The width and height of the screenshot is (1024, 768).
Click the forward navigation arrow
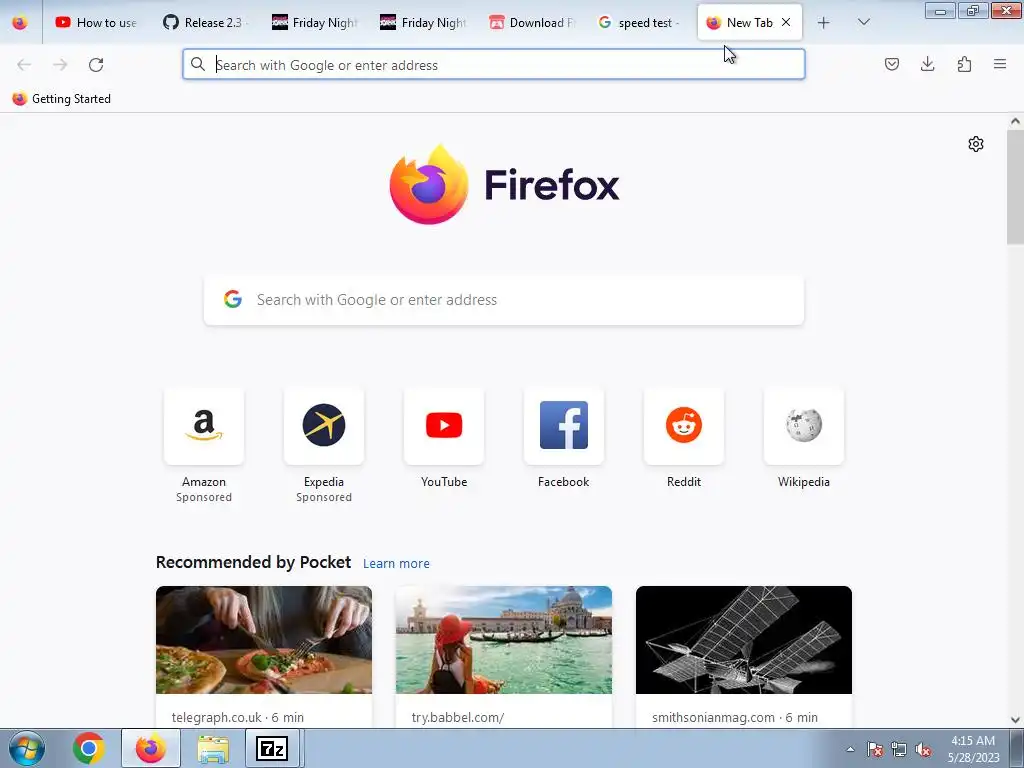pos(60,65)
